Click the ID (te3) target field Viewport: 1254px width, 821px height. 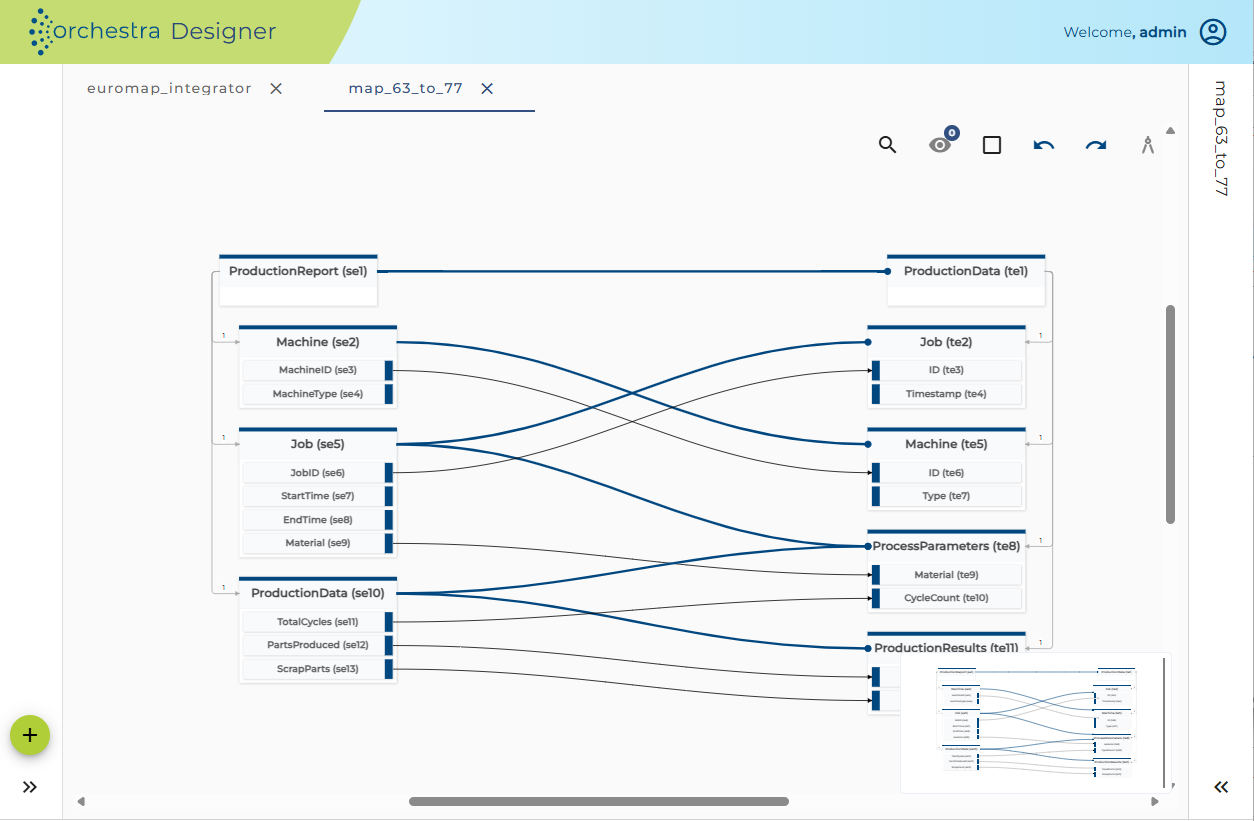(951, 370)
